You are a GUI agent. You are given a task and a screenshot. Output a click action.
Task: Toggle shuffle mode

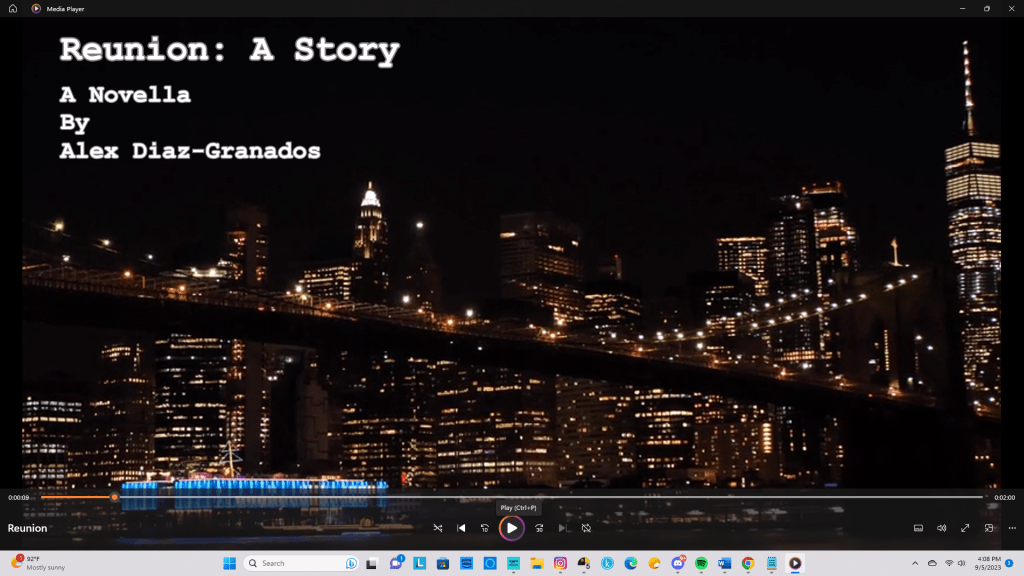[x=438, y=528]
